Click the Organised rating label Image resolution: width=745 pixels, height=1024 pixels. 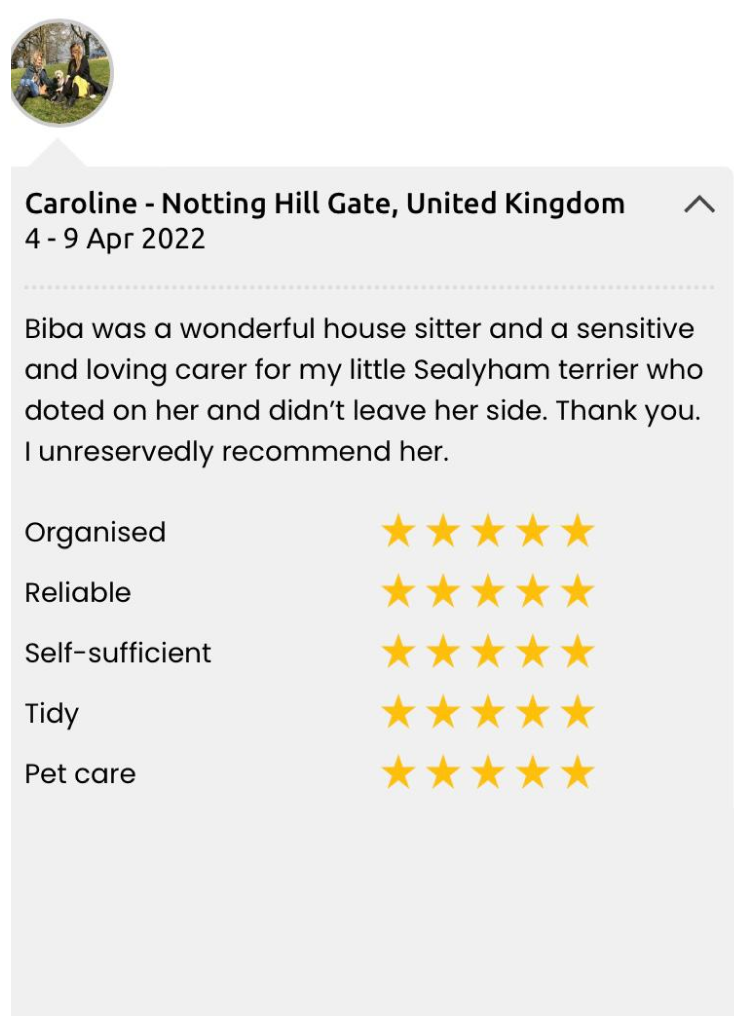95,532
